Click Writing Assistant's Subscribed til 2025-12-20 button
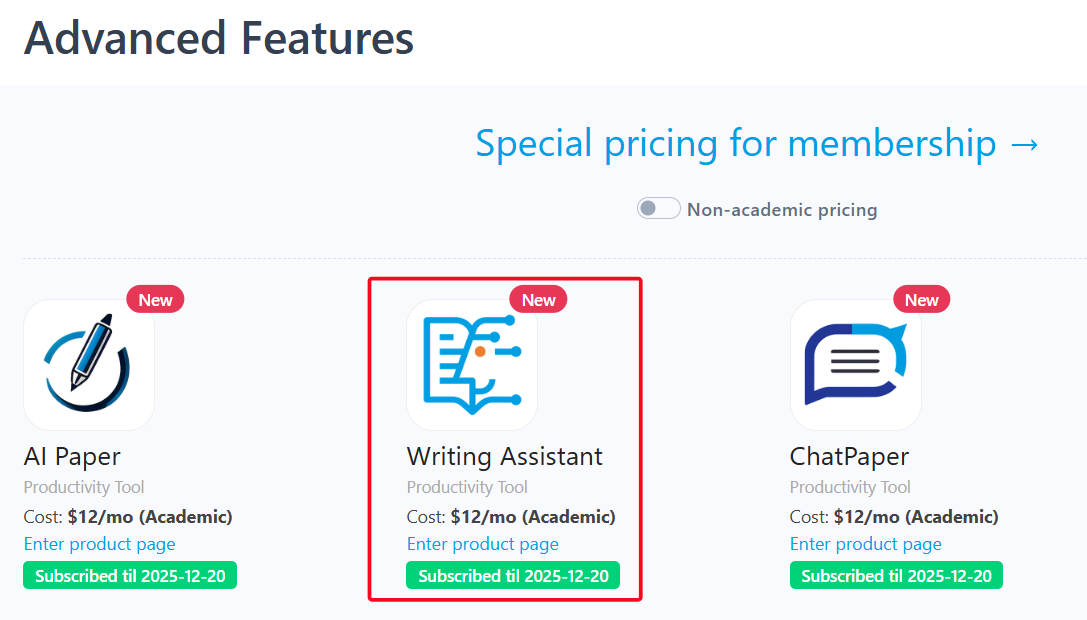Image resolution: width=1087 pixels, height=620 pixels. click(x=513, y=576)
